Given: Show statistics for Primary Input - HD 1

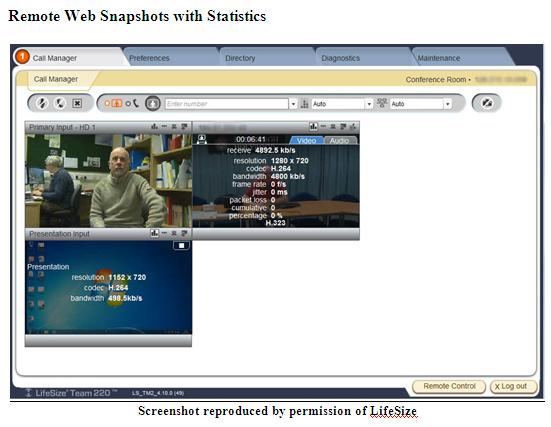Looking at the screenshot, I should [154, 127].
